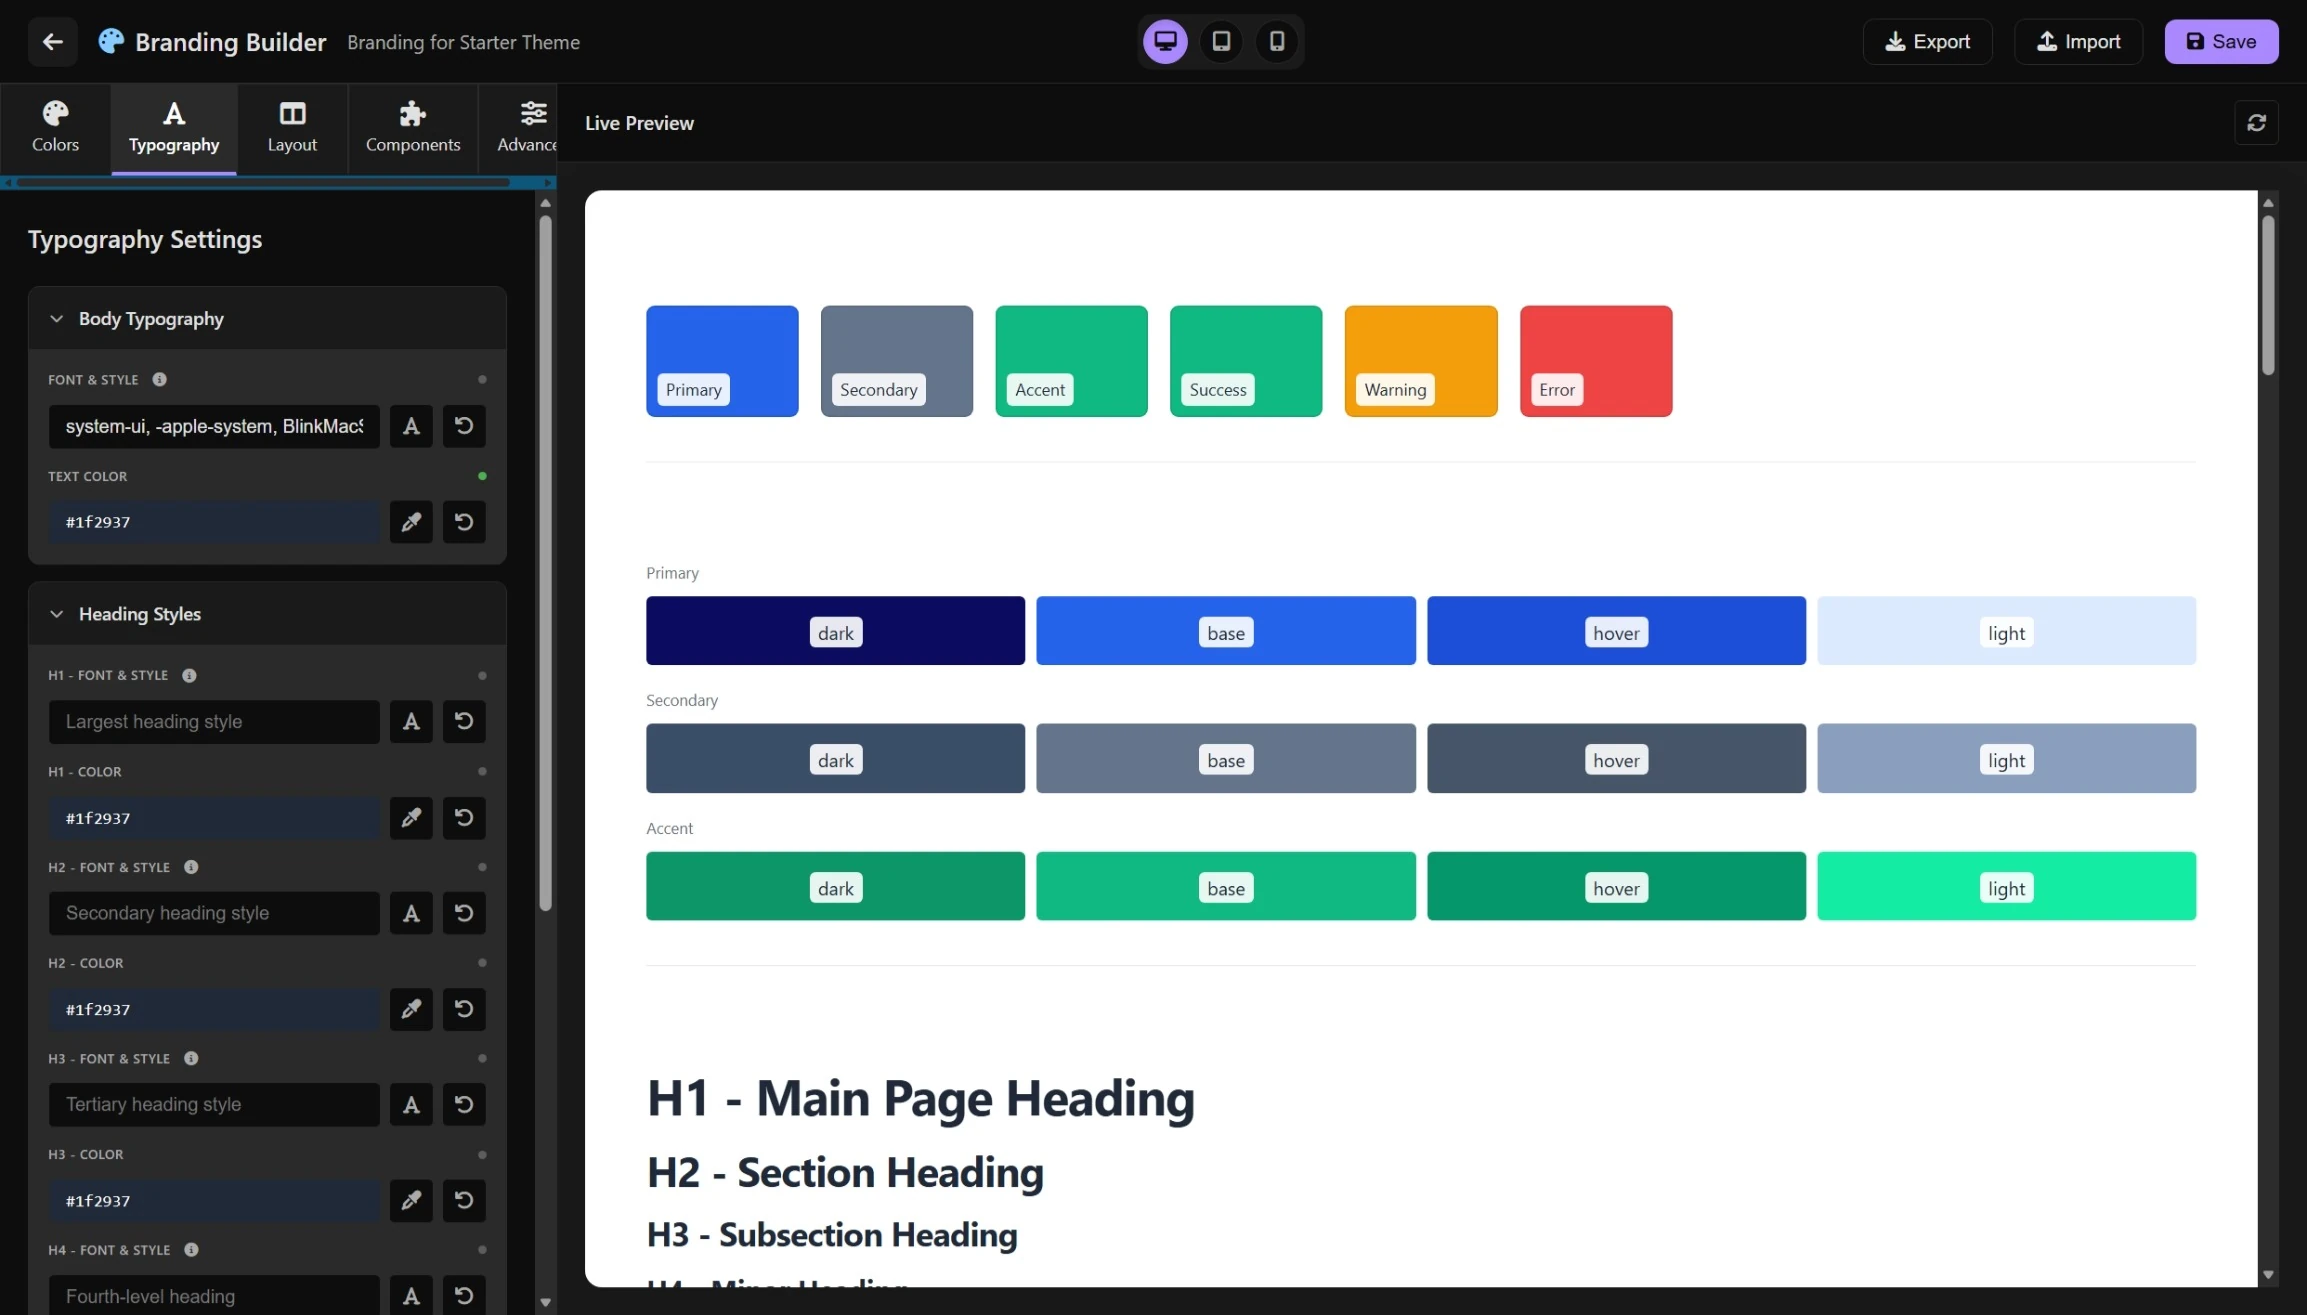Open eyedropper for body Text Color
Screen dimensions: 2307x1315
pos(411,522)
